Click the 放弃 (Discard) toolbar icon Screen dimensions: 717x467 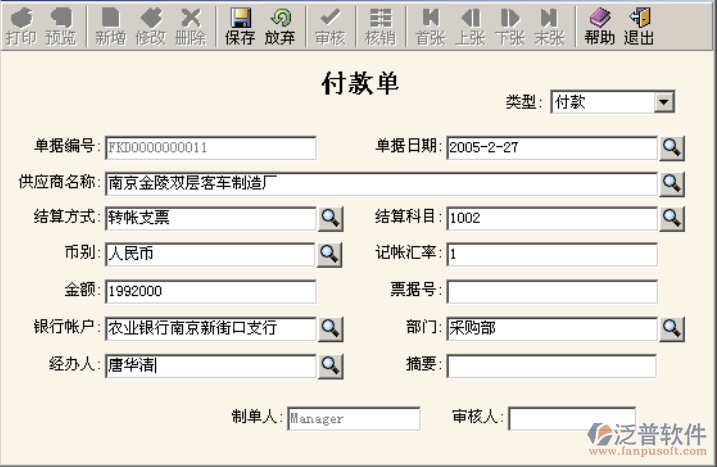(x=280, y=26)
